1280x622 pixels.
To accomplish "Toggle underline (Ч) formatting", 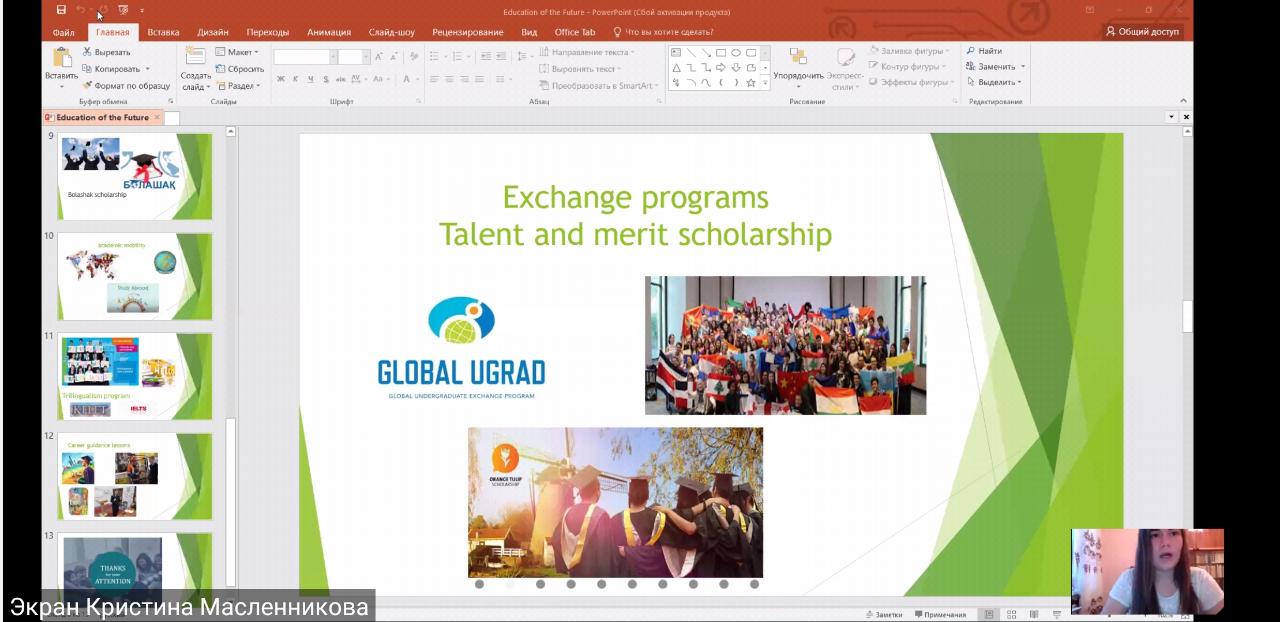I will pyautogui.click(x=311, y=79).
